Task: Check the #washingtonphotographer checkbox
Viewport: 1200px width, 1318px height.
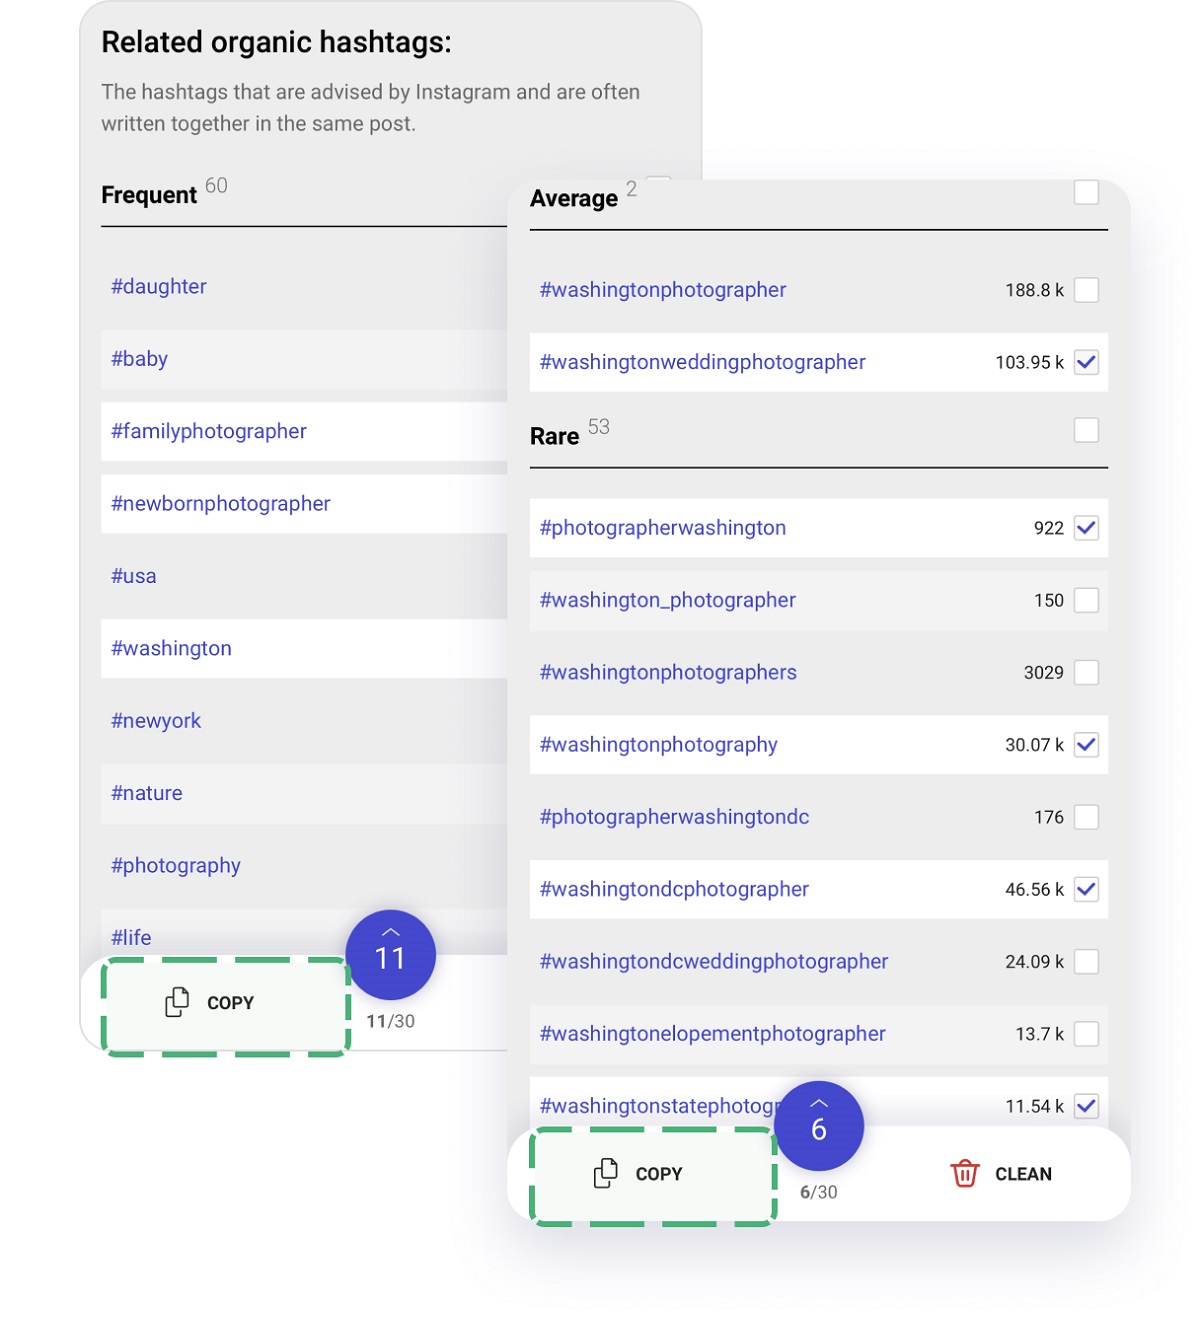Action: click(1086, 290)
